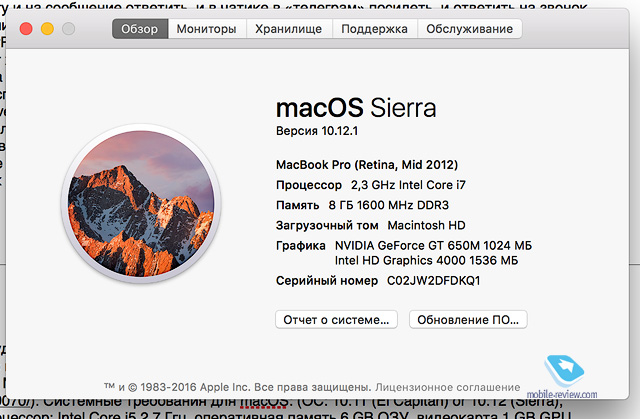640x419 pixels.
Task: Select the Хранилище tab
Action: coord(289,29)
